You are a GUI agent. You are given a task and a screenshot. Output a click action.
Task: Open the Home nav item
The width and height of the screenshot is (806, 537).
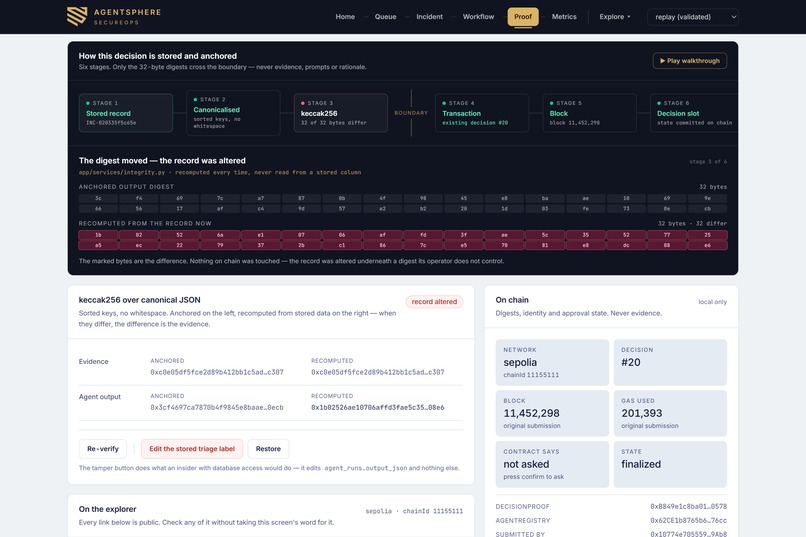click(x=345, y=17)
